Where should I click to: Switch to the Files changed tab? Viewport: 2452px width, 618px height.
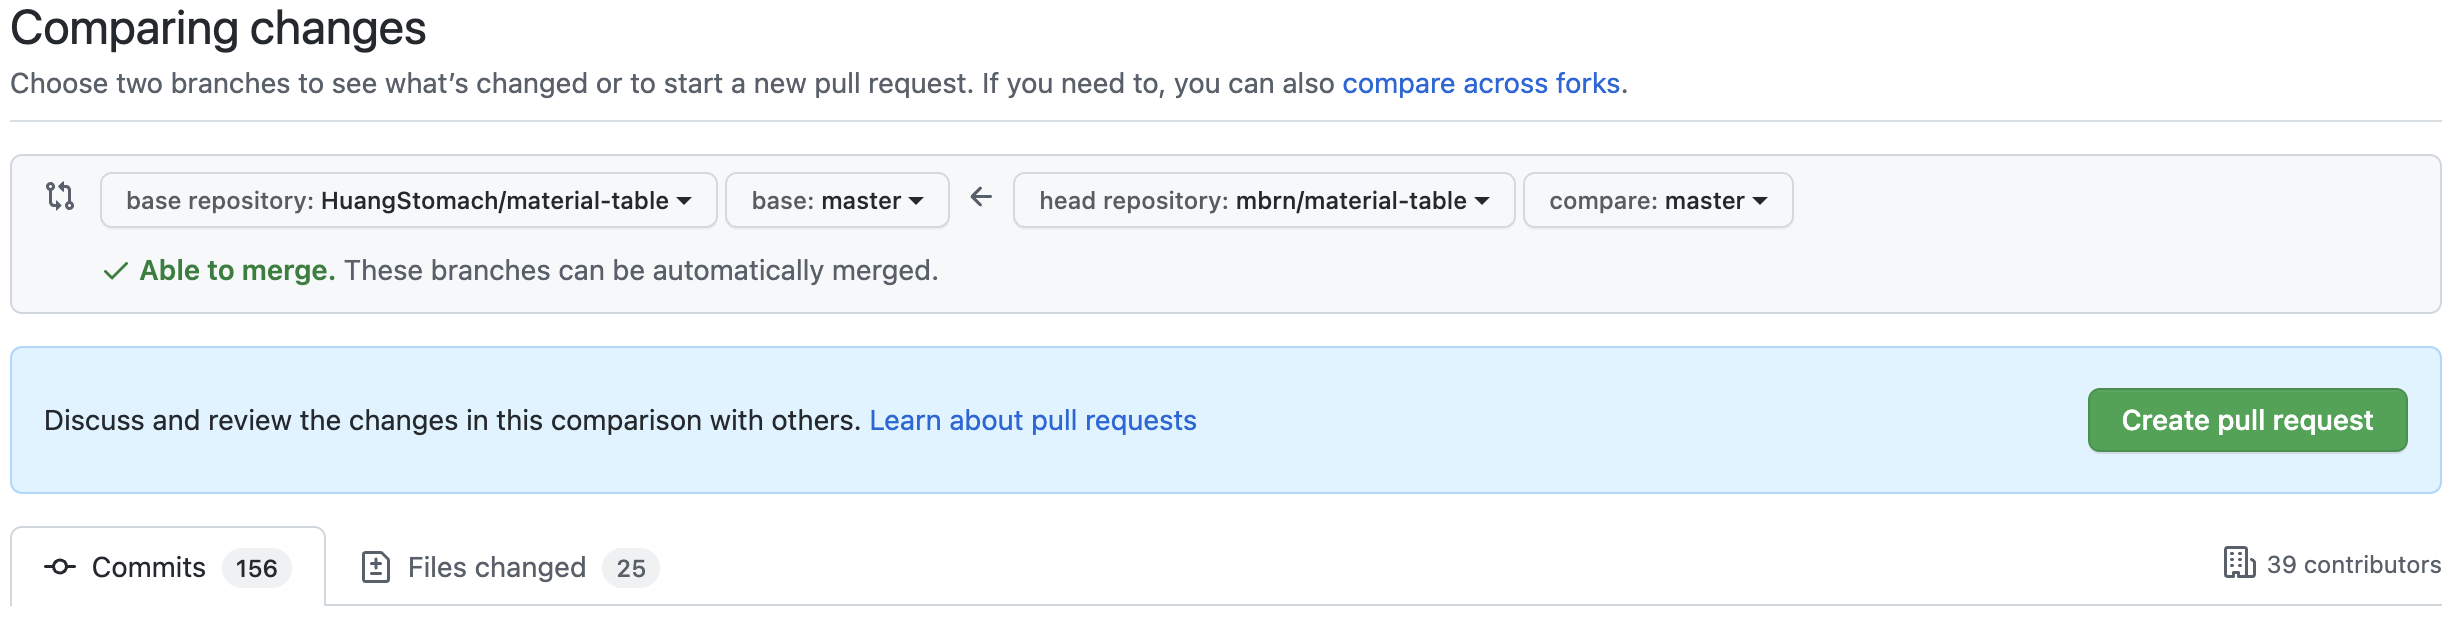pyautogui.click(x=496, y=567)
